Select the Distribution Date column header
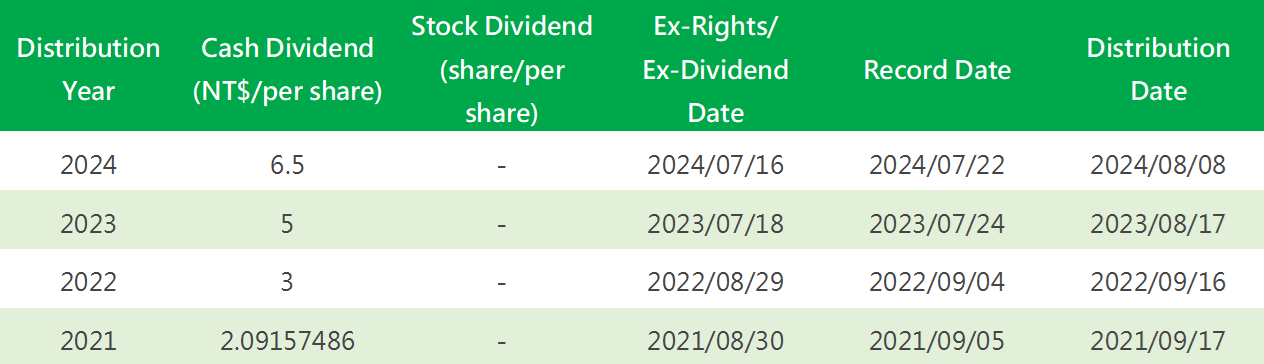The height and width of the screenshot is (364, 1264). point(1158,69)
